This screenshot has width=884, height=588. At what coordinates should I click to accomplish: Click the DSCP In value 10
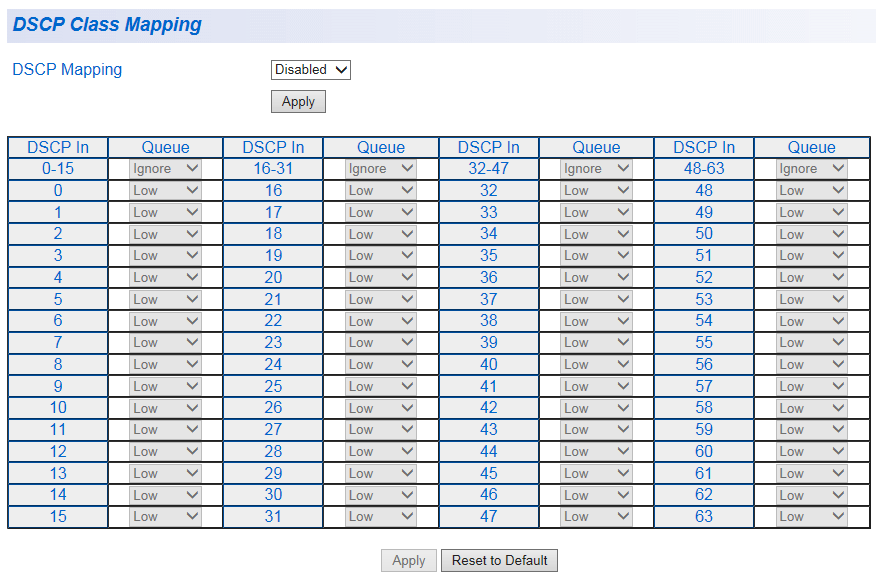point(58,408)
